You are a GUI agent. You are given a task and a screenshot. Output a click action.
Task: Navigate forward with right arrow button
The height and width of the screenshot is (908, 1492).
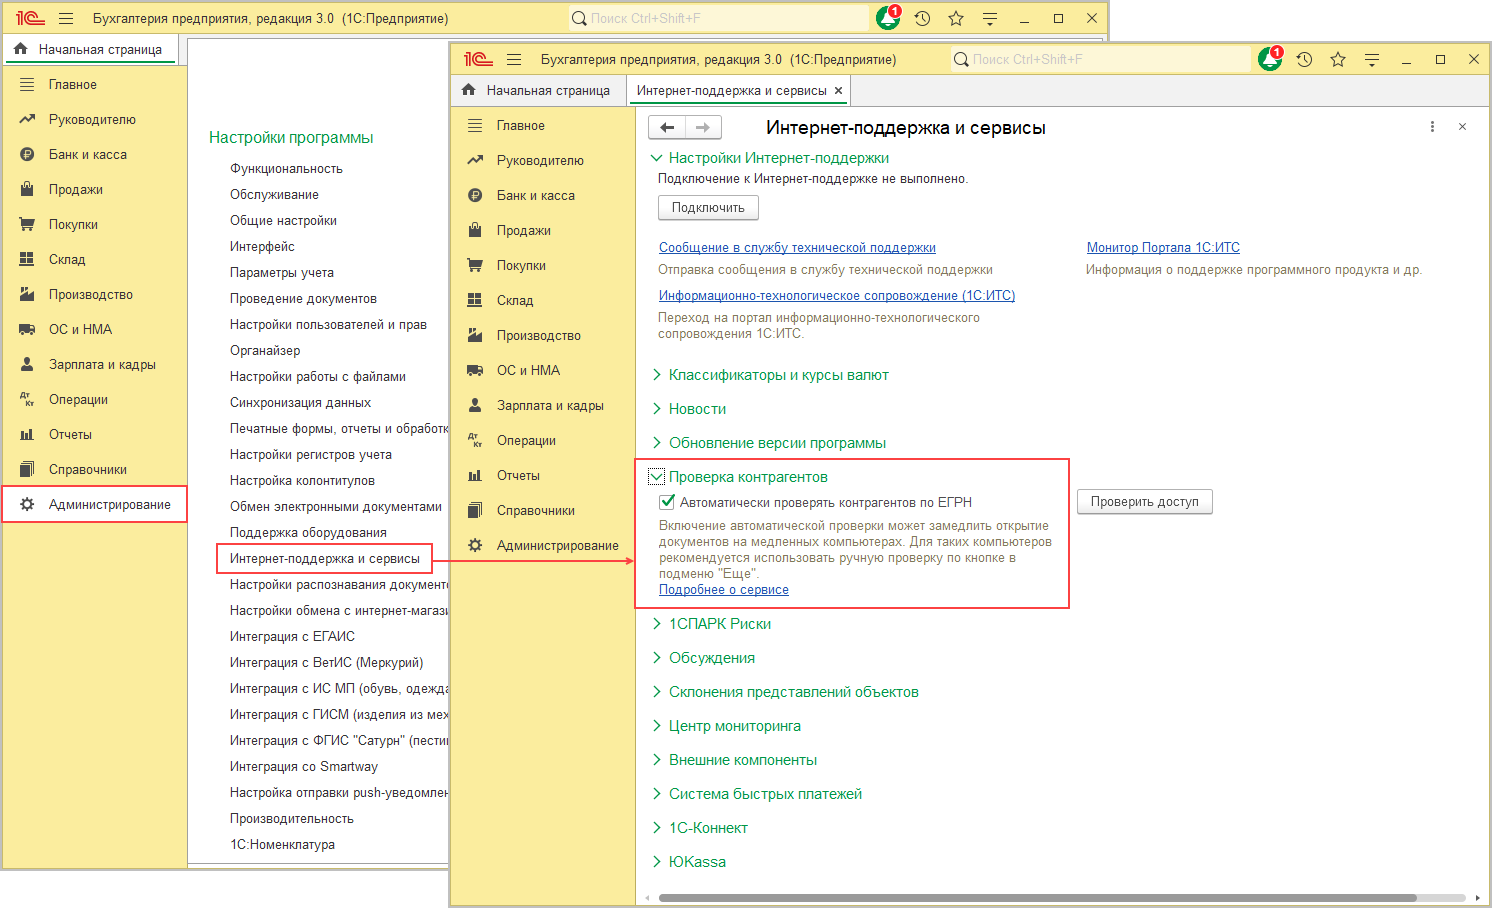click(703, 128)
